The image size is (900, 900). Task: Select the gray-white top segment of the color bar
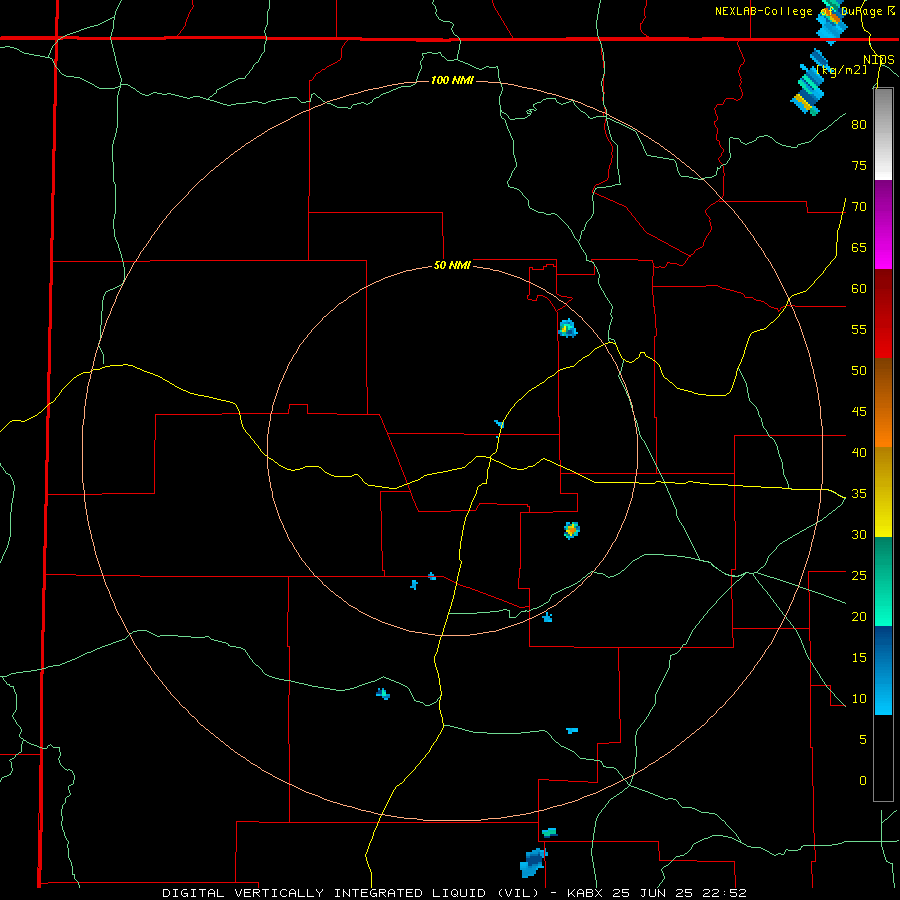point(883,134)
